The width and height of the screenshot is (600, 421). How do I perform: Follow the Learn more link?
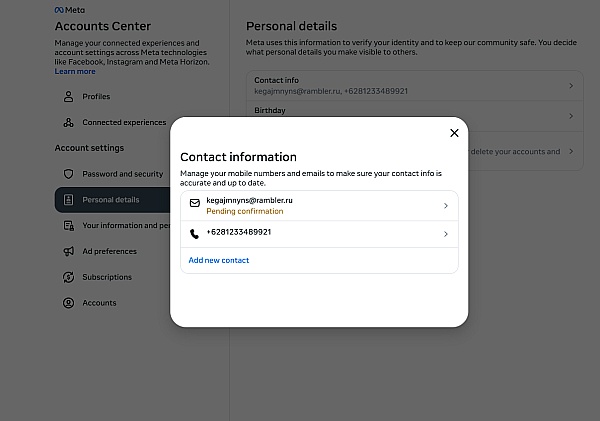click(x=75, y=72)
